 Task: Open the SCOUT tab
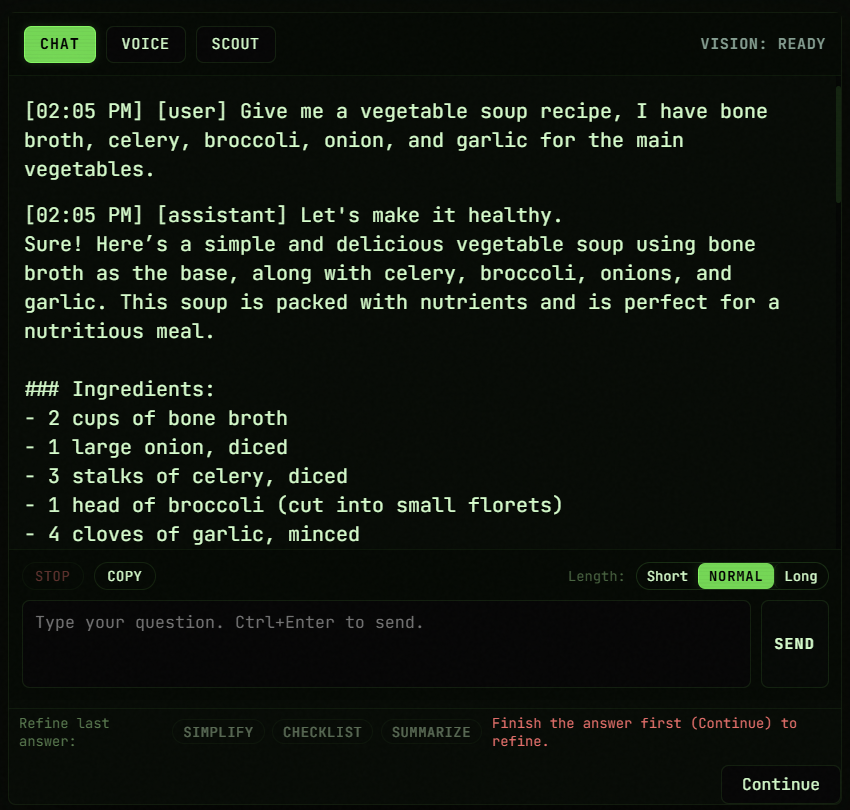pos(235,44)
